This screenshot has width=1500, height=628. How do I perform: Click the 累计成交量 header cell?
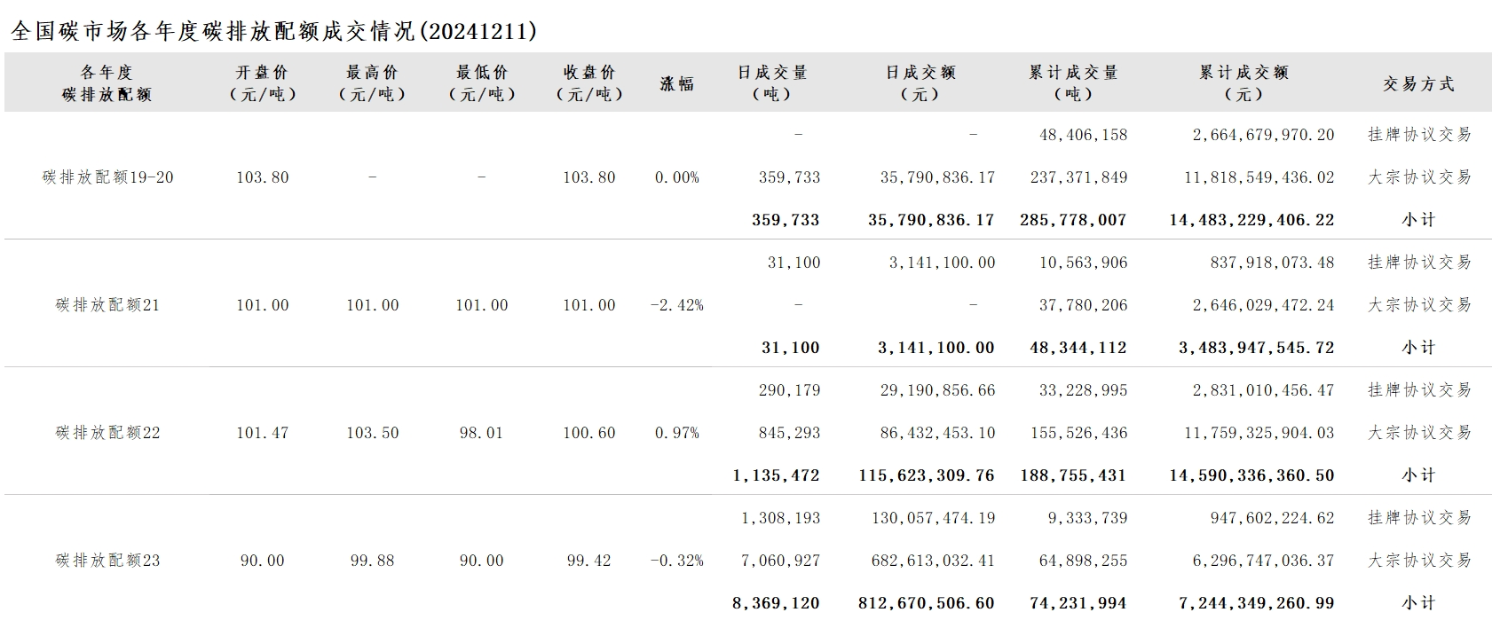[1074, 83]
